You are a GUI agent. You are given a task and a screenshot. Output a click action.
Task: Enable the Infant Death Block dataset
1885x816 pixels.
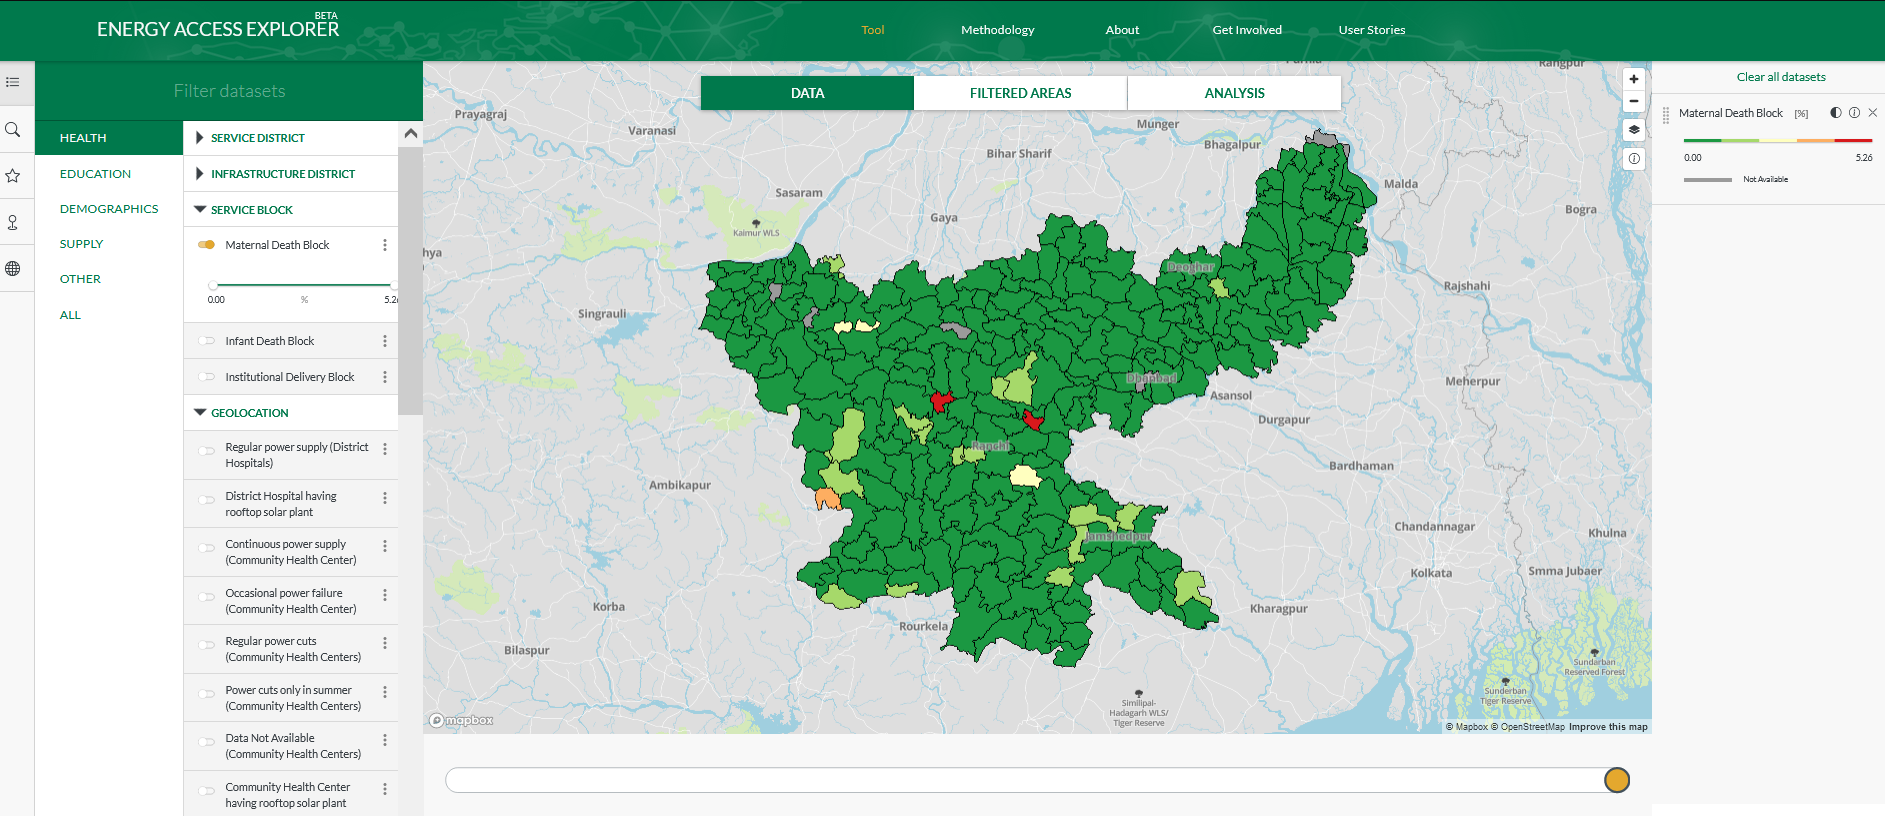[207, 341]
